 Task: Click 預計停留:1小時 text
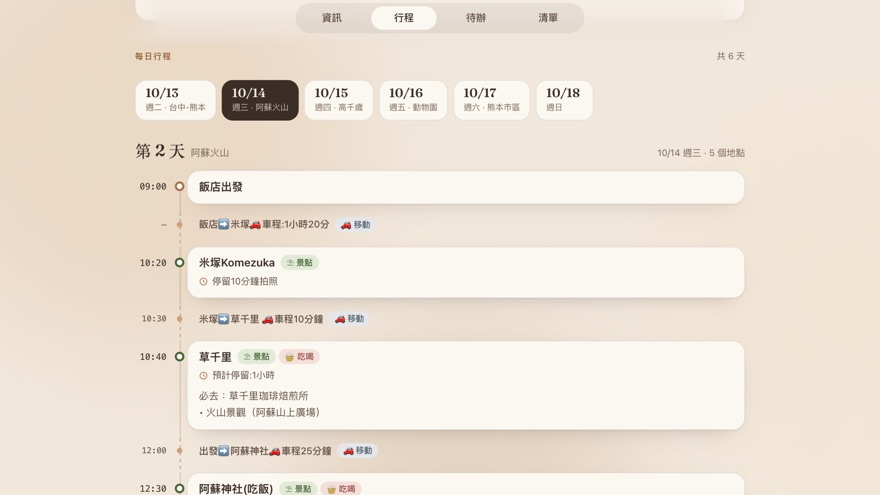tap(243, 375)
